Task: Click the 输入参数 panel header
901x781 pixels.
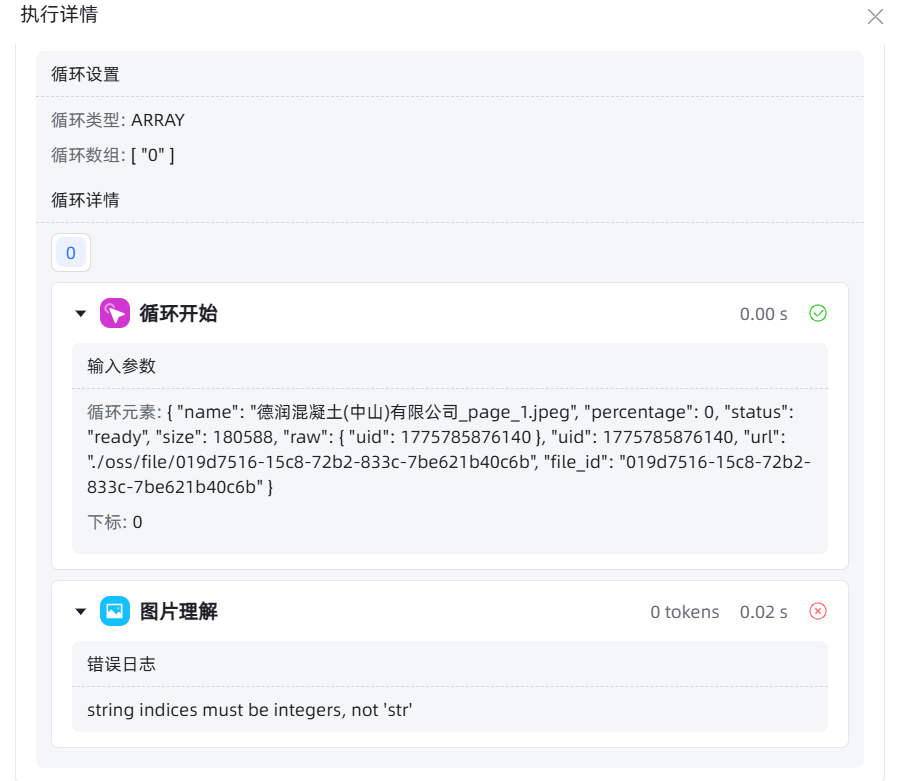Action: point(121,366)
